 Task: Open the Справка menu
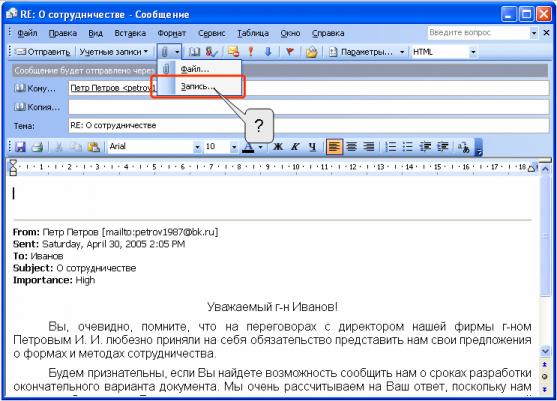pos(328,33)
